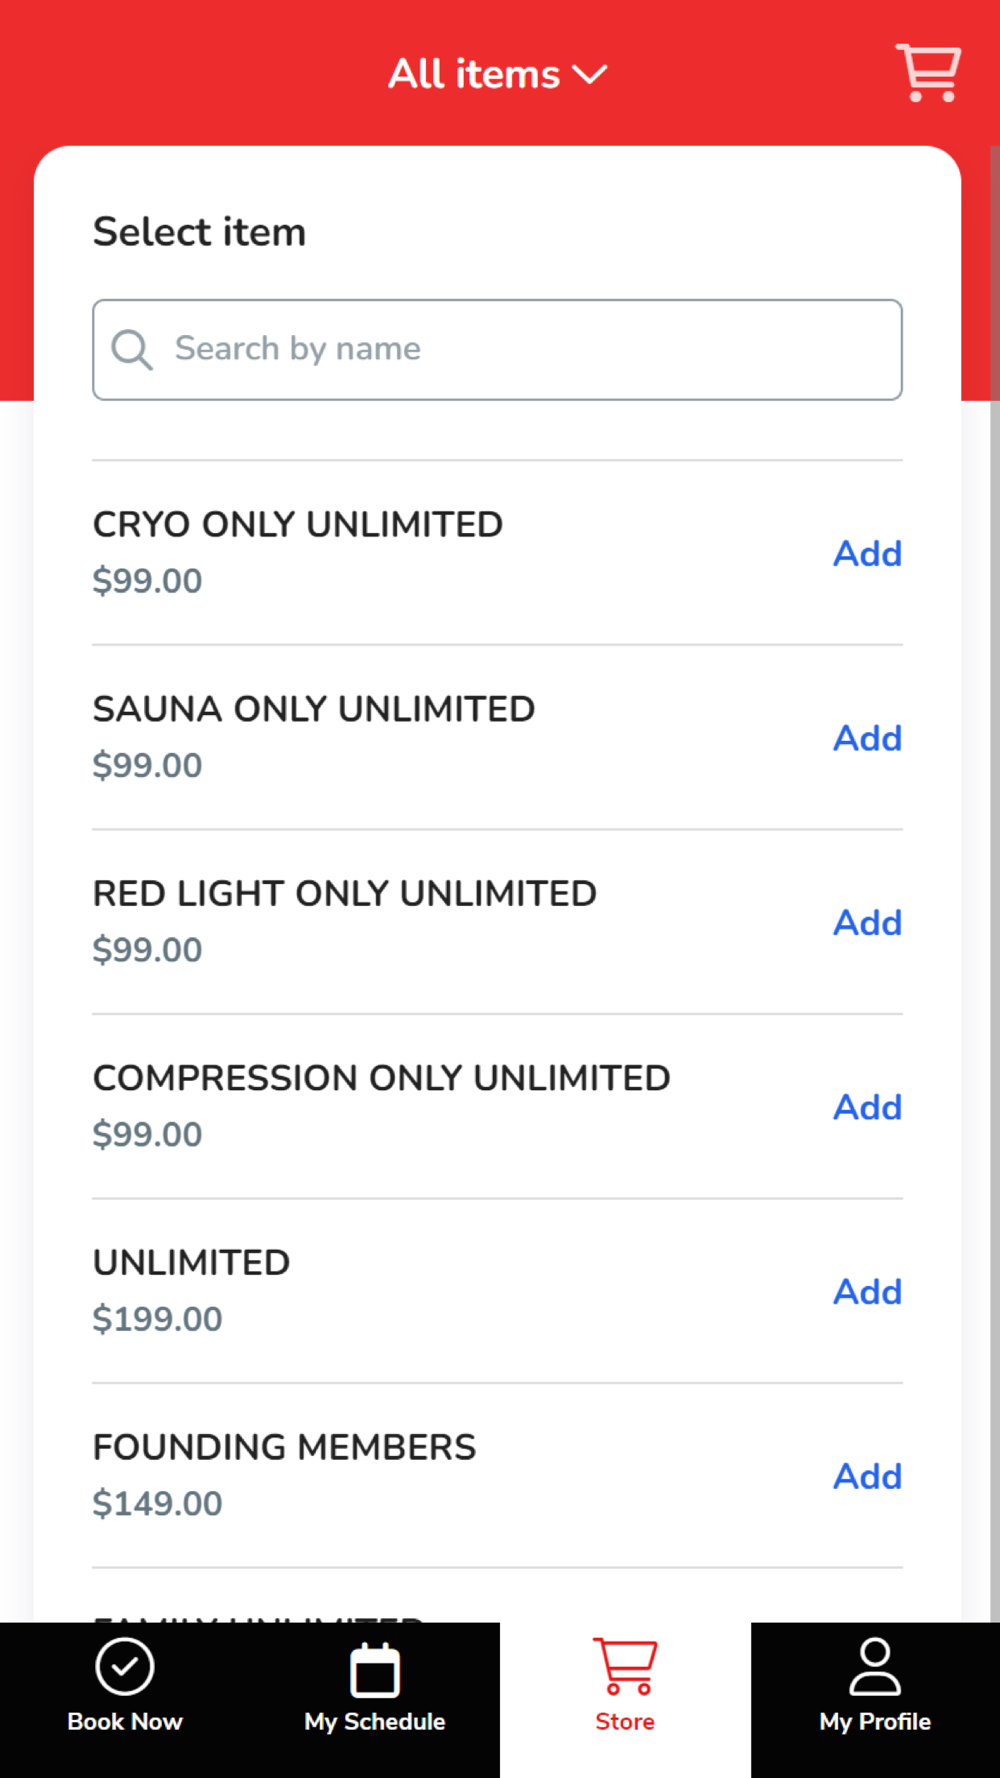Add the $199.00 UNLIMITED membership
This screenshot has width=1000, height=1778.
[x=867, y=1292]
